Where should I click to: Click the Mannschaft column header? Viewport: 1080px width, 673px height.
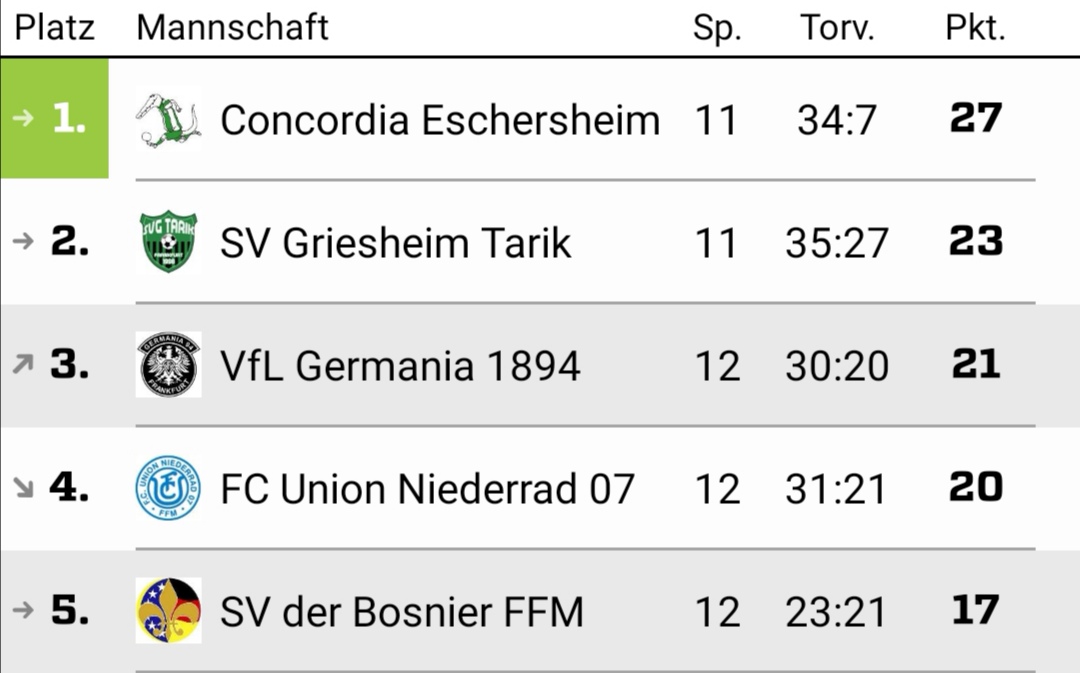[x=233, y=28]
